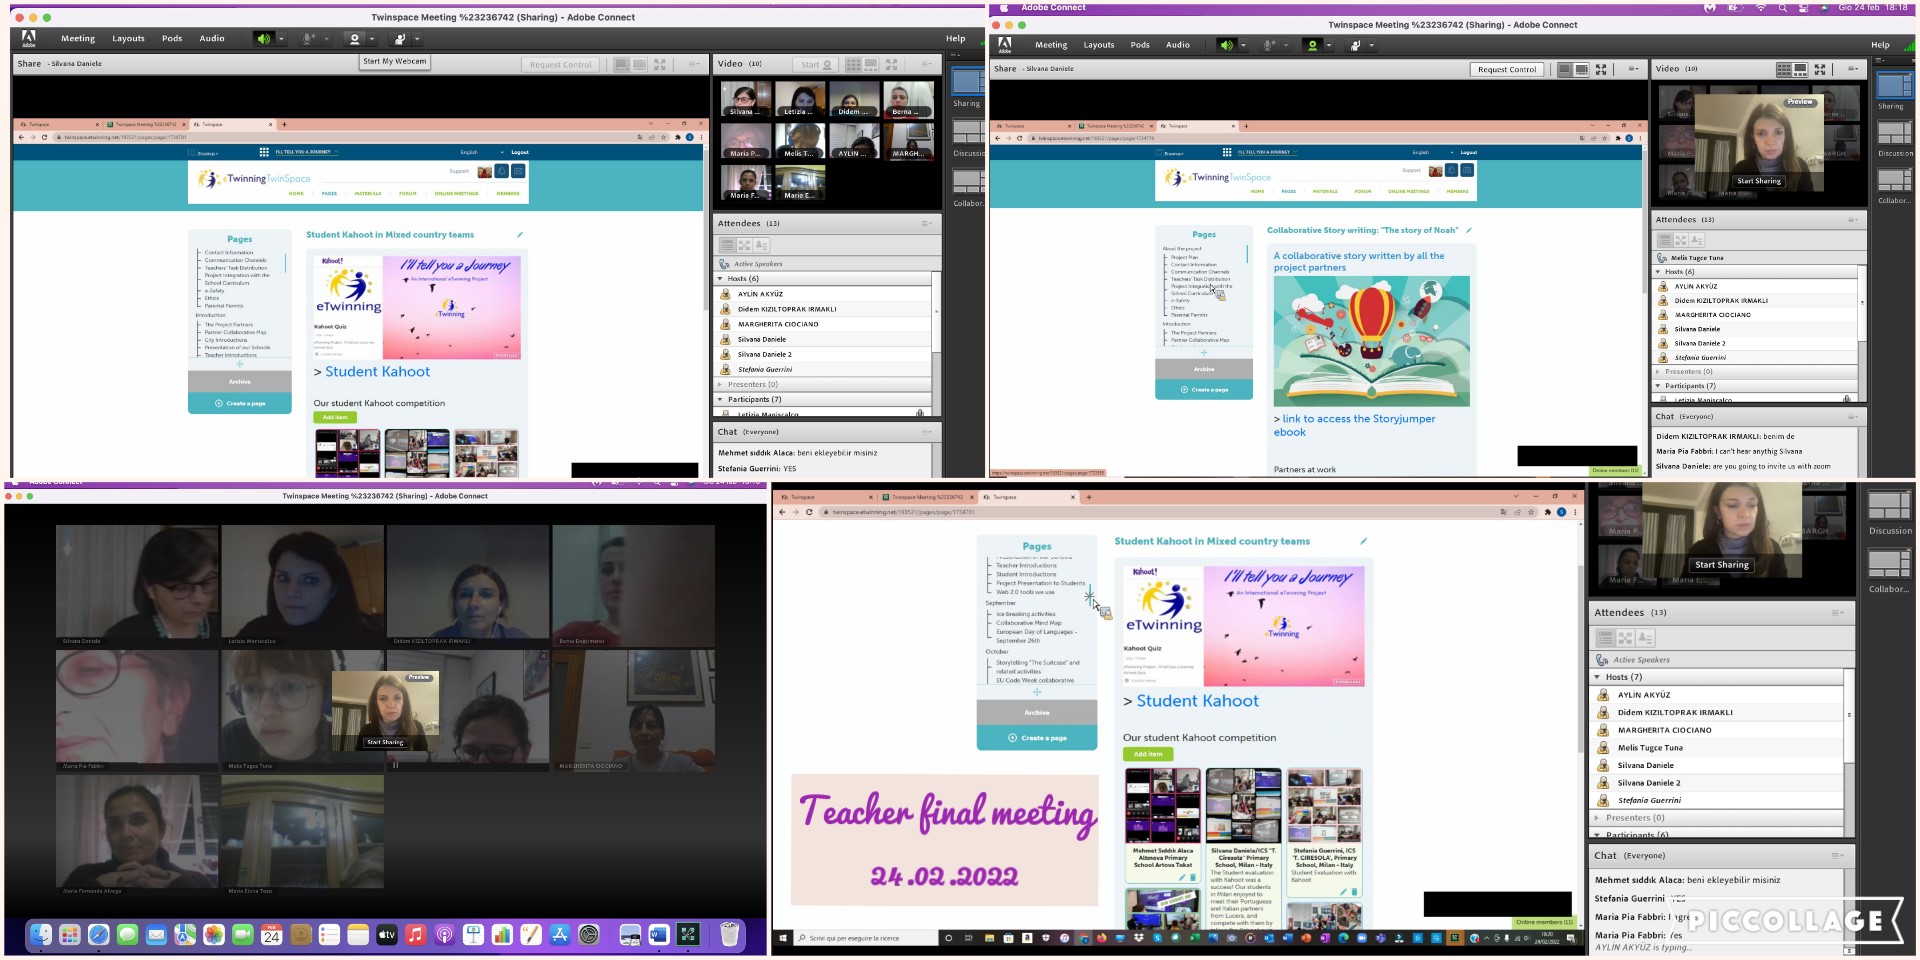Open raise-hand status dropdown arrow in top-right window
This screenshot has height=960, width=1920.
click(x=1372, y=45)
